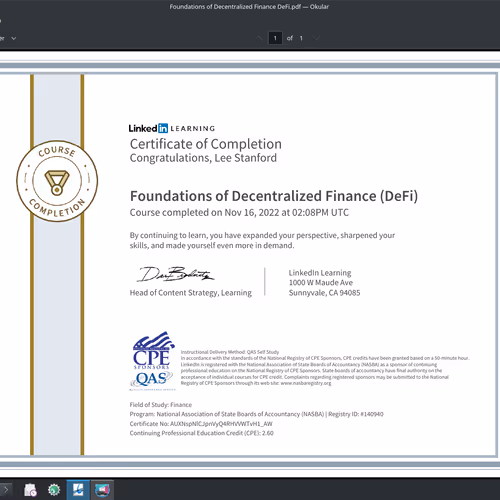Click 'By continuing to learn' paragraph
Screen dimensions: 500x500
[x=262, y=240]
